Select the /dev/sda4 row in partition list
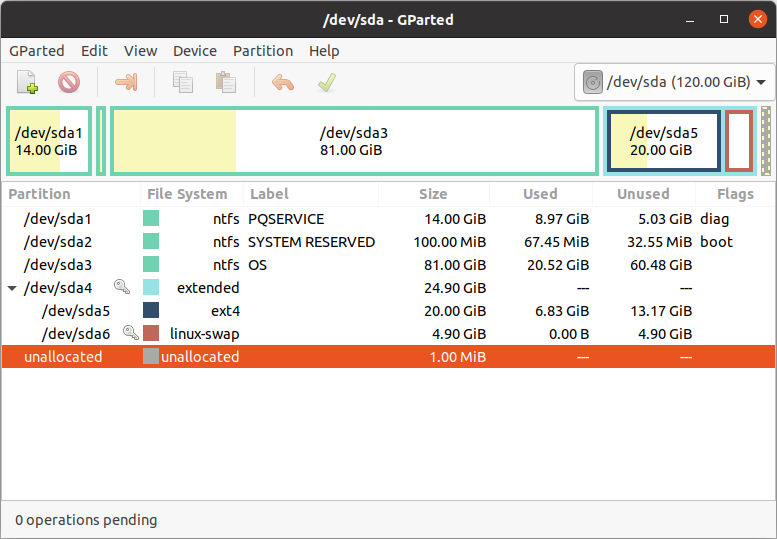Screen dimensions: 777x539 point(388,287)
